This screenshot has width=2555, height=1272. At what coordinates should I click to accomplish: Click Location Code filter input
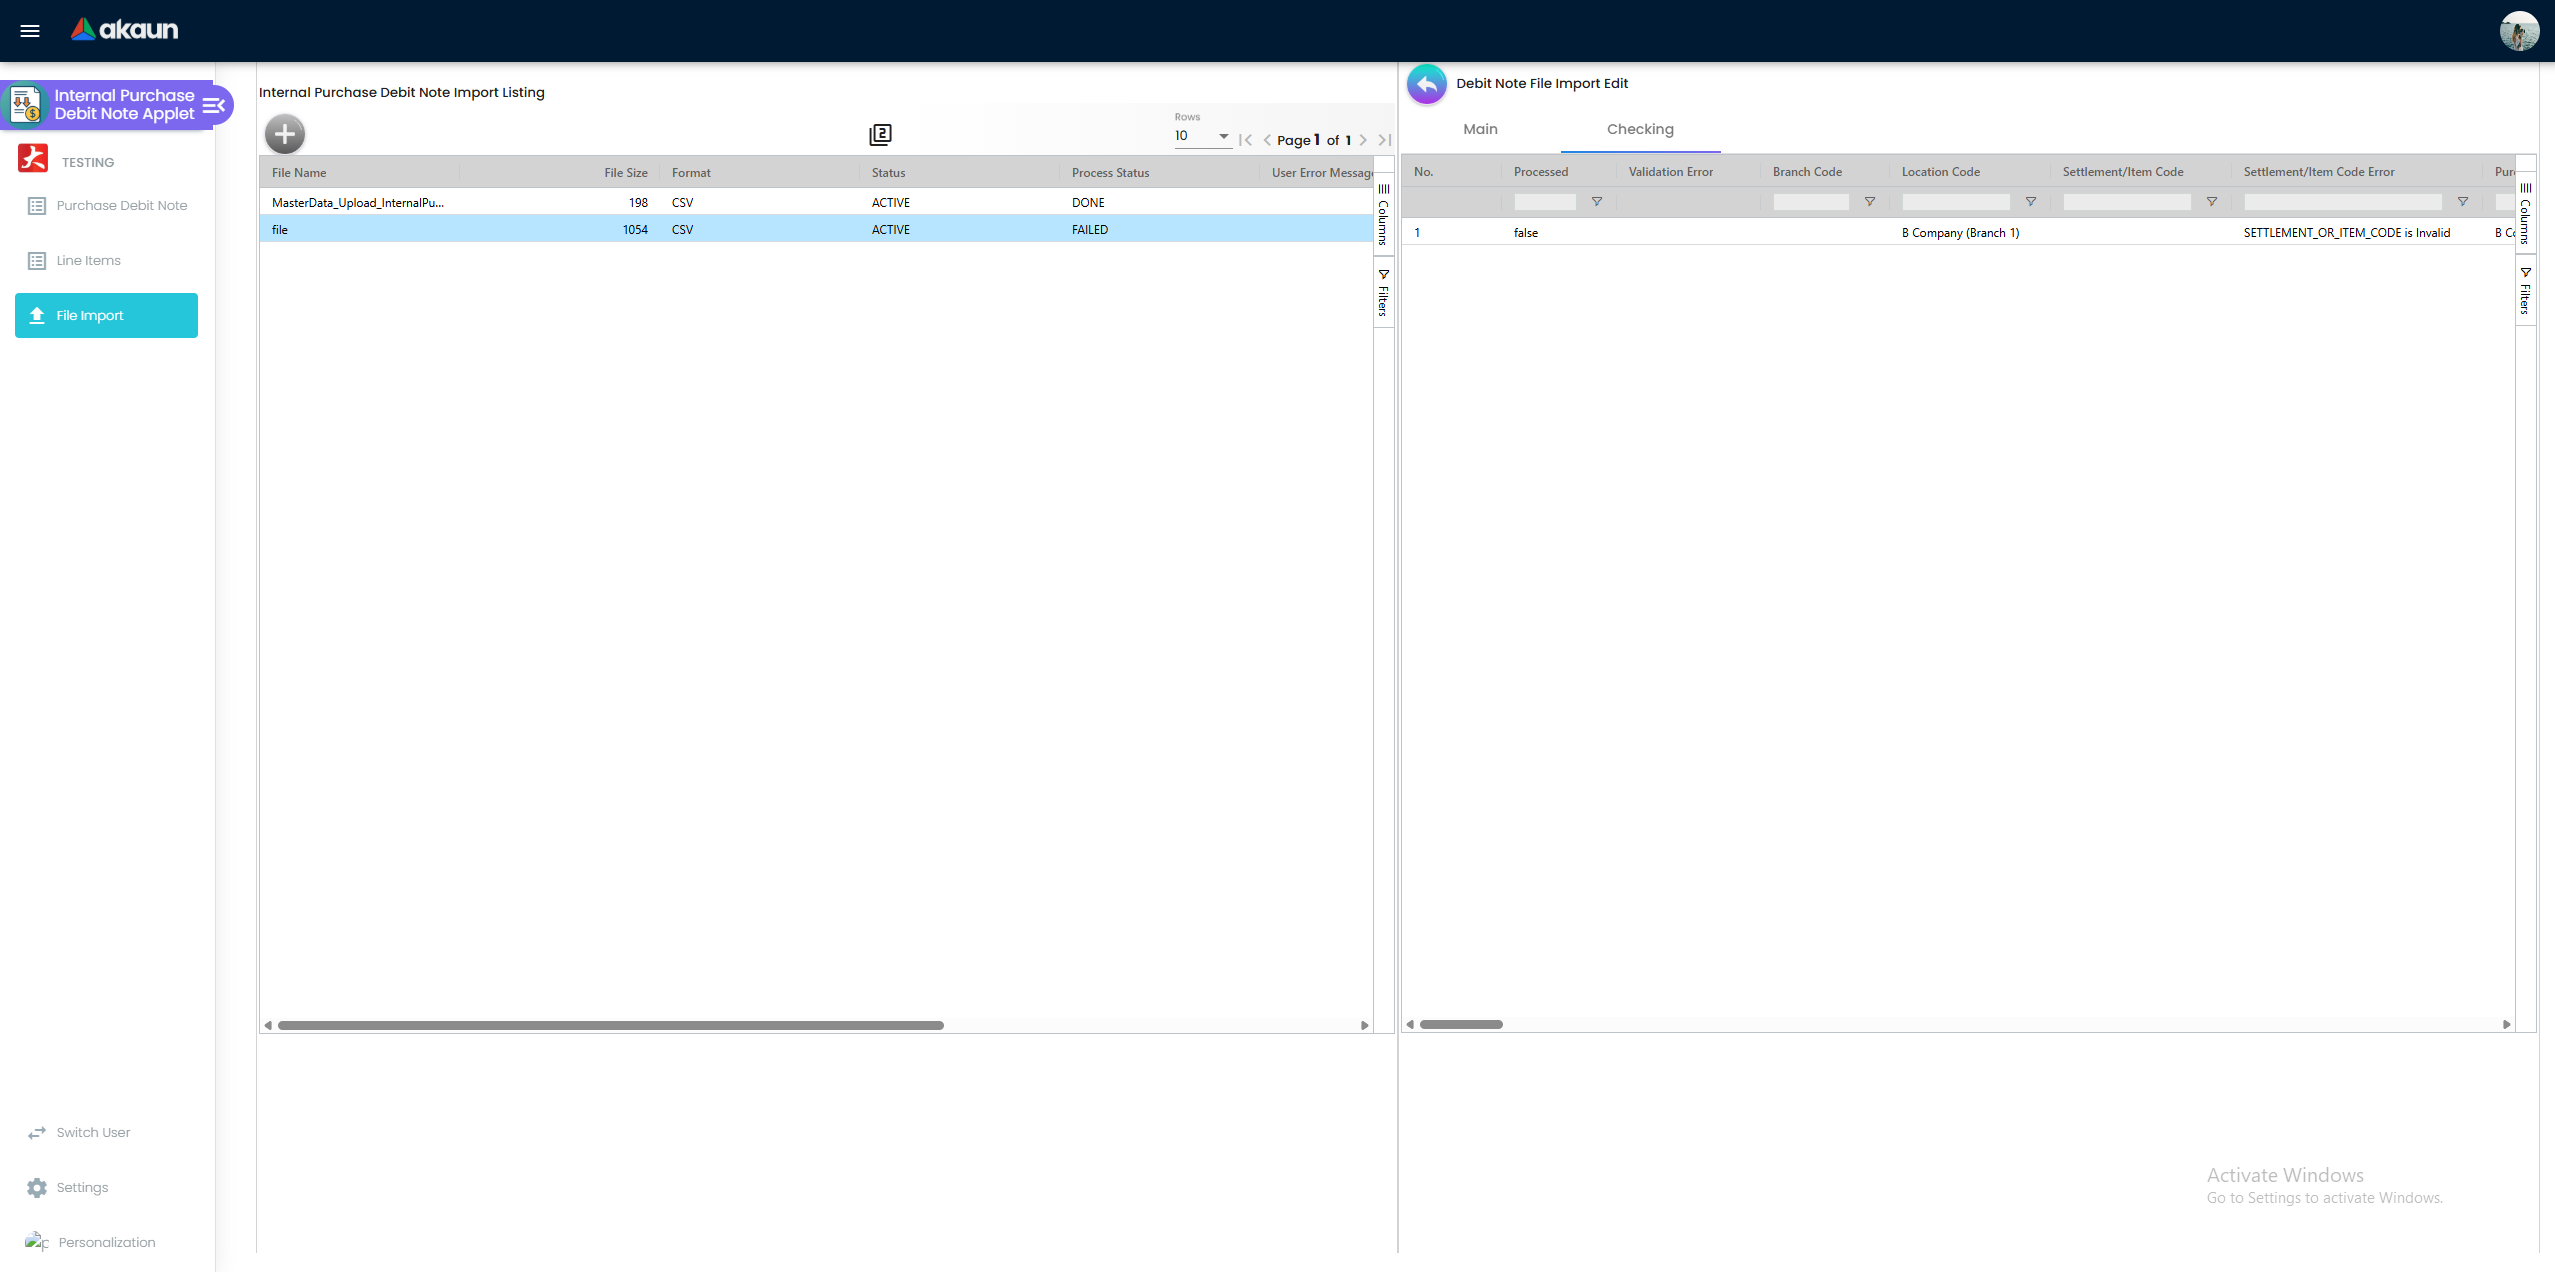pyautogui.click(x=1956, y=202)
